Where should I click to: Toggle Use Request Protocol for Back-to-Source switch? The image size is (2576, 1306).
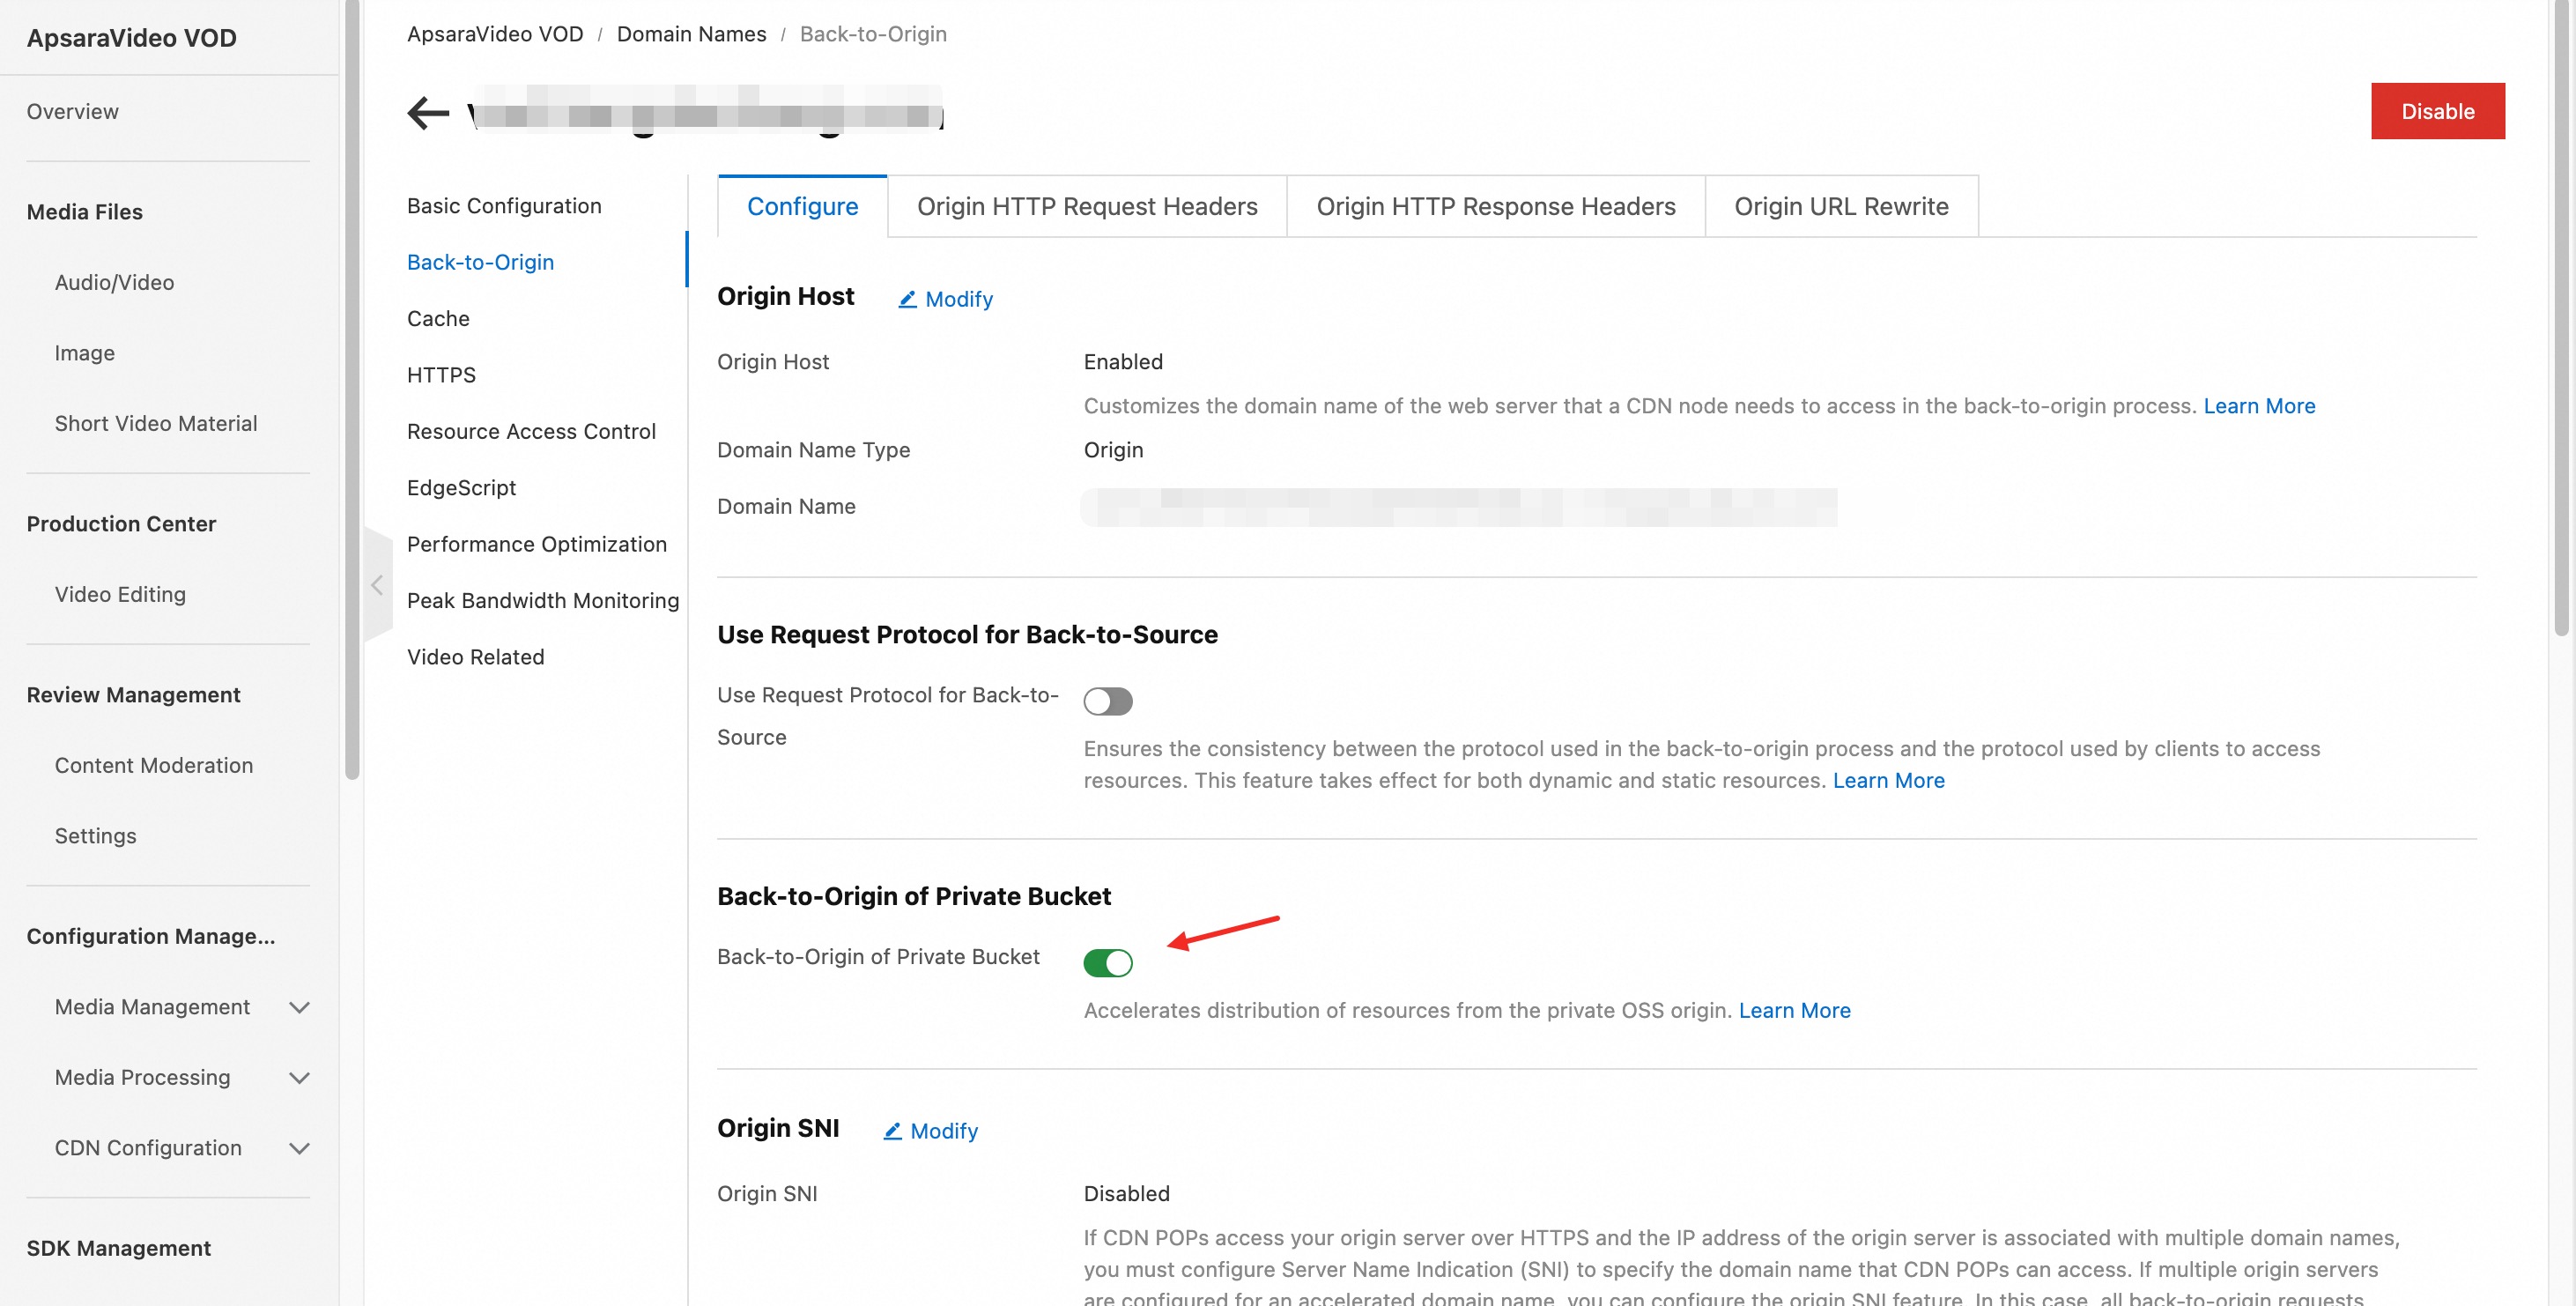(x=1108, y=701)
